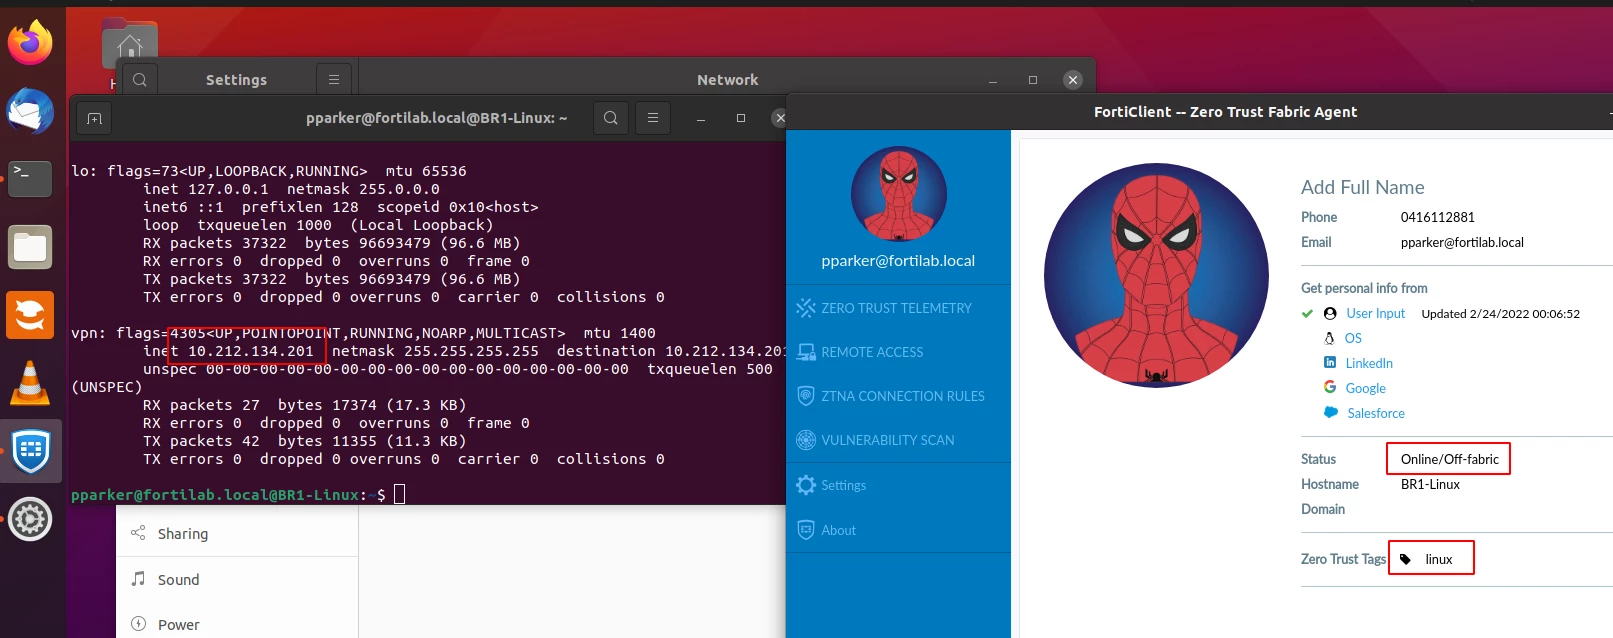
Task: Select Sound in Settings sidebar
Action: (238, 579)
